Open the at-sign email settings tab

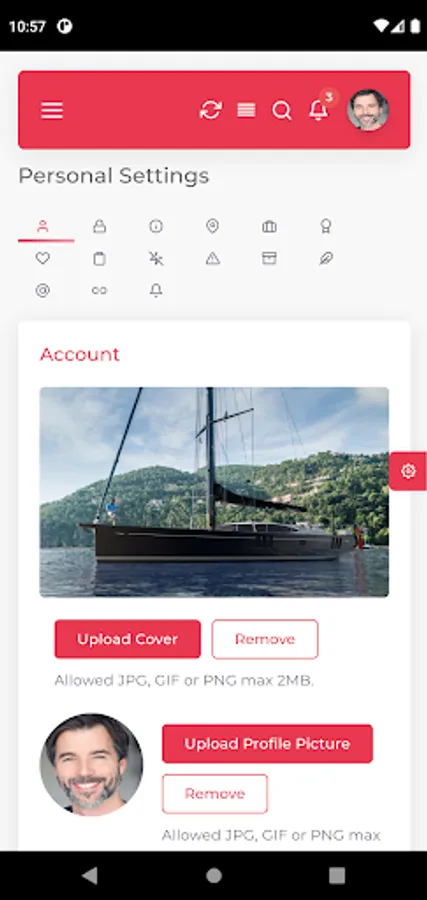point(42,290)
